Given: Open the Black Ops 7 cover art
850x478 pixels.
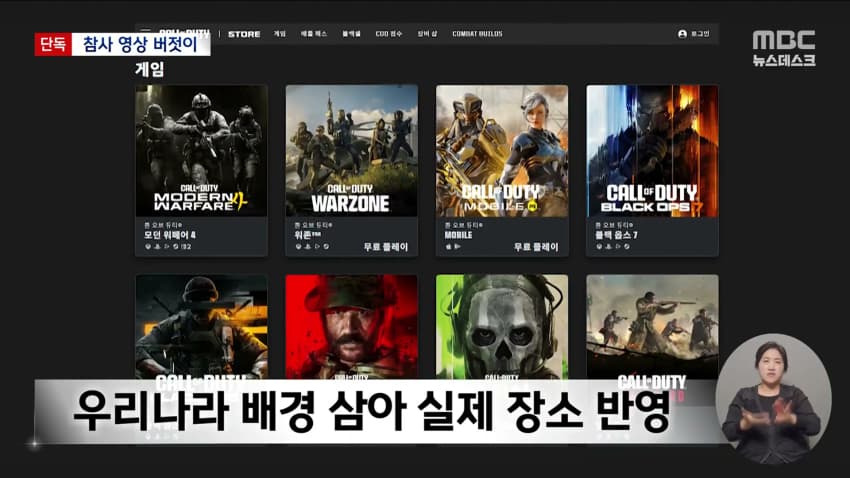Looking at the screenshot, I should [x=652, y=151].
